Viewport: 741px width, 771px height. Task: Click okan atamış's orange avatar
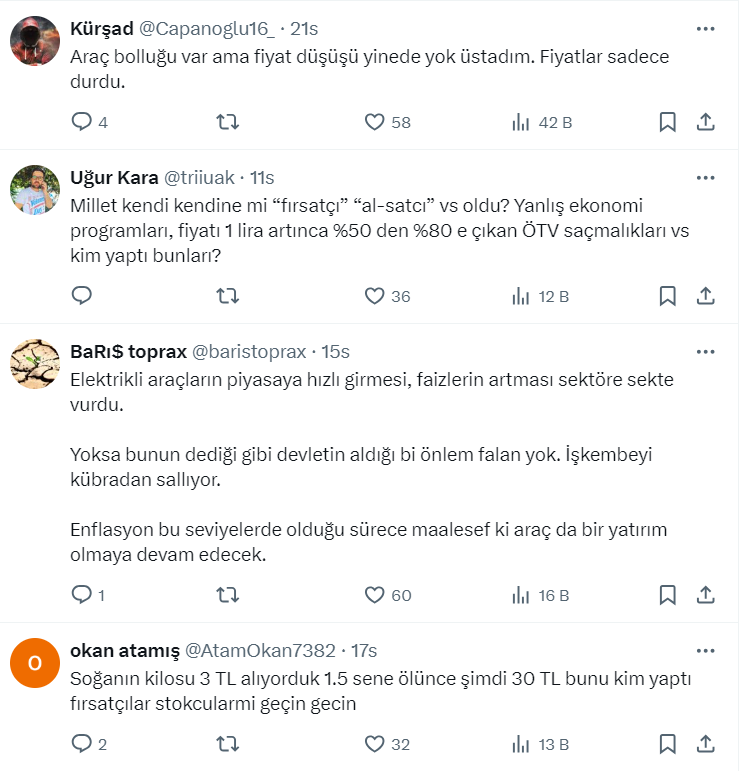pyautogui.click(x=35, y=663)
